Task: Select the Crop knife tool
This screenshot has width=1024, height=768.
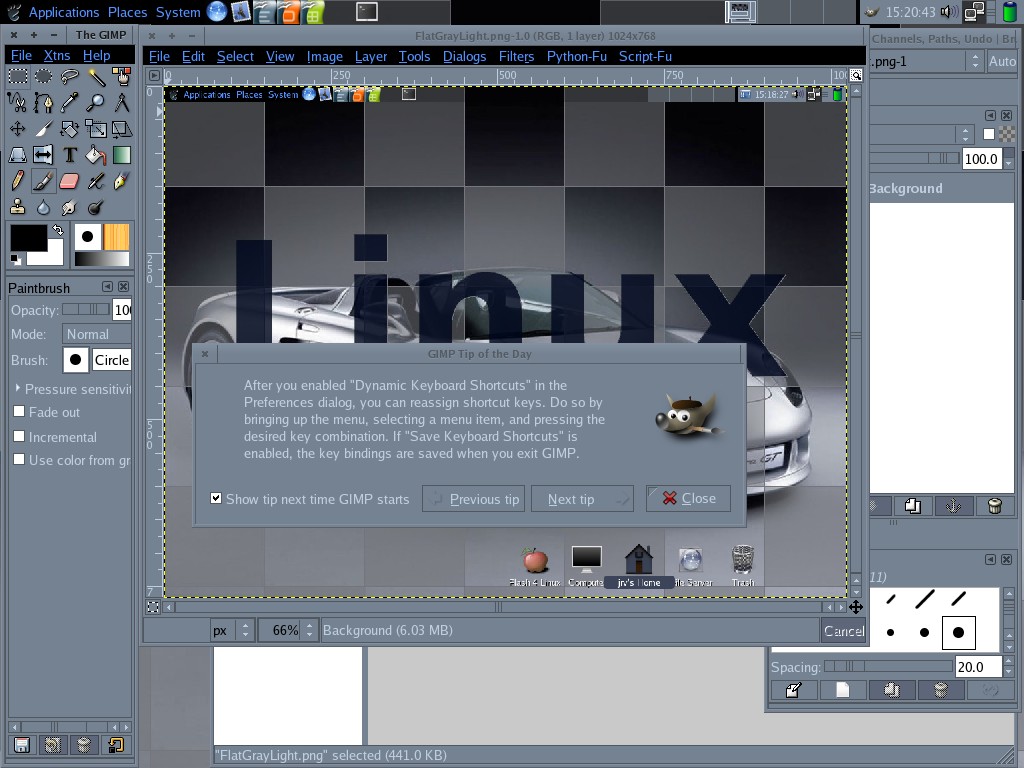Action: pos(44,129)
